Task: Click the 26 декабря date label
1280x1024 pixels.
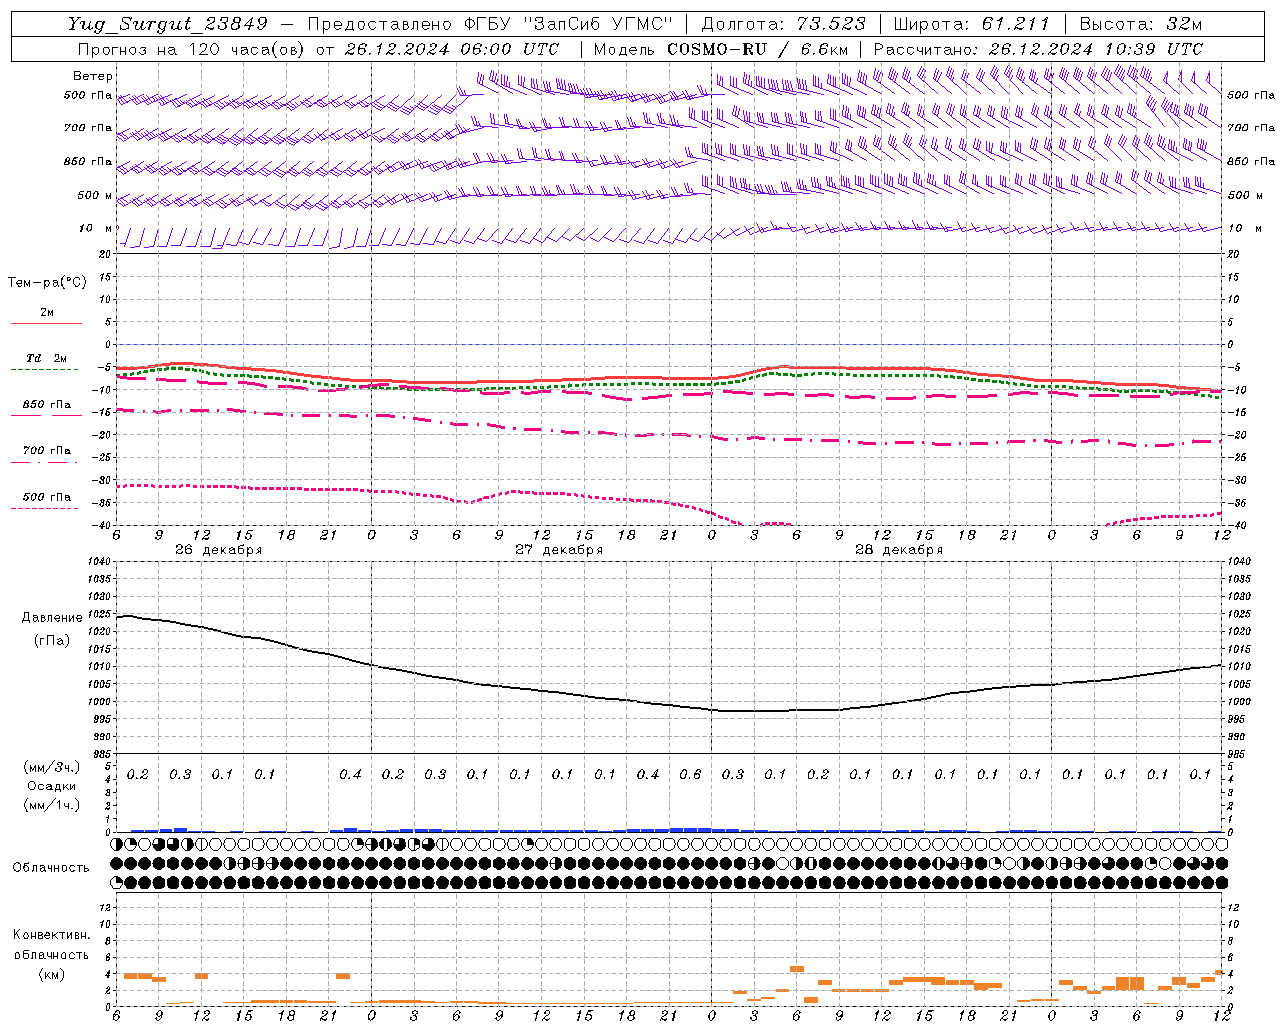Action: tap(219, 549)
